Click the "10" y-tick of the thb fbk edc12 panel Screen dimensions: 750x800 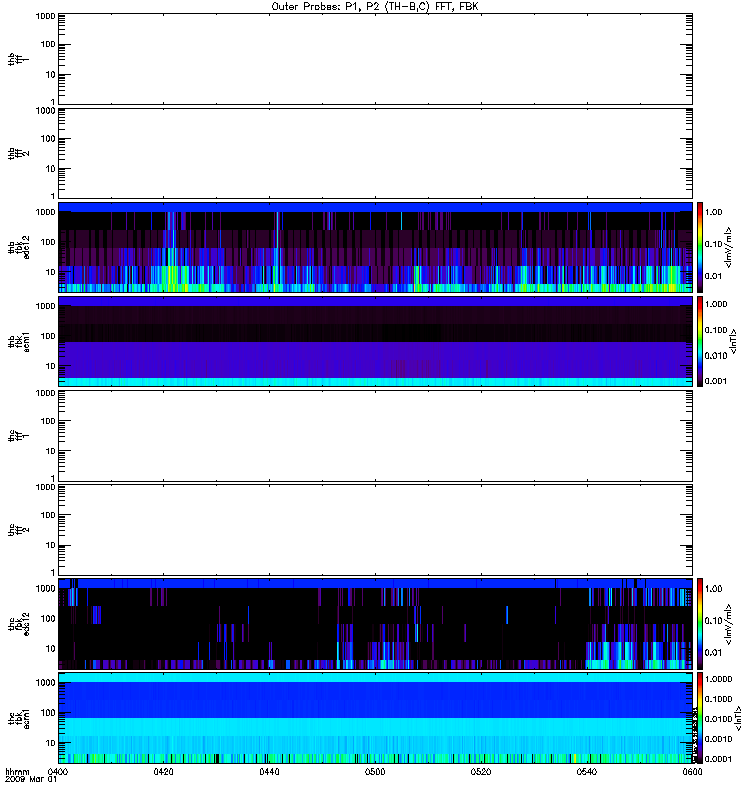point(51,272)
